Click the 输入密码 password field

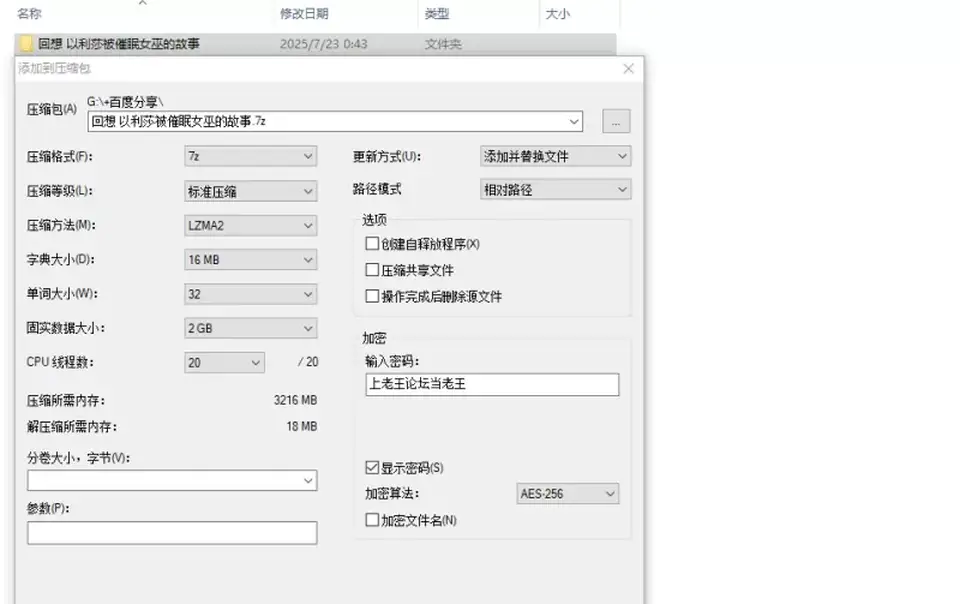492,384
